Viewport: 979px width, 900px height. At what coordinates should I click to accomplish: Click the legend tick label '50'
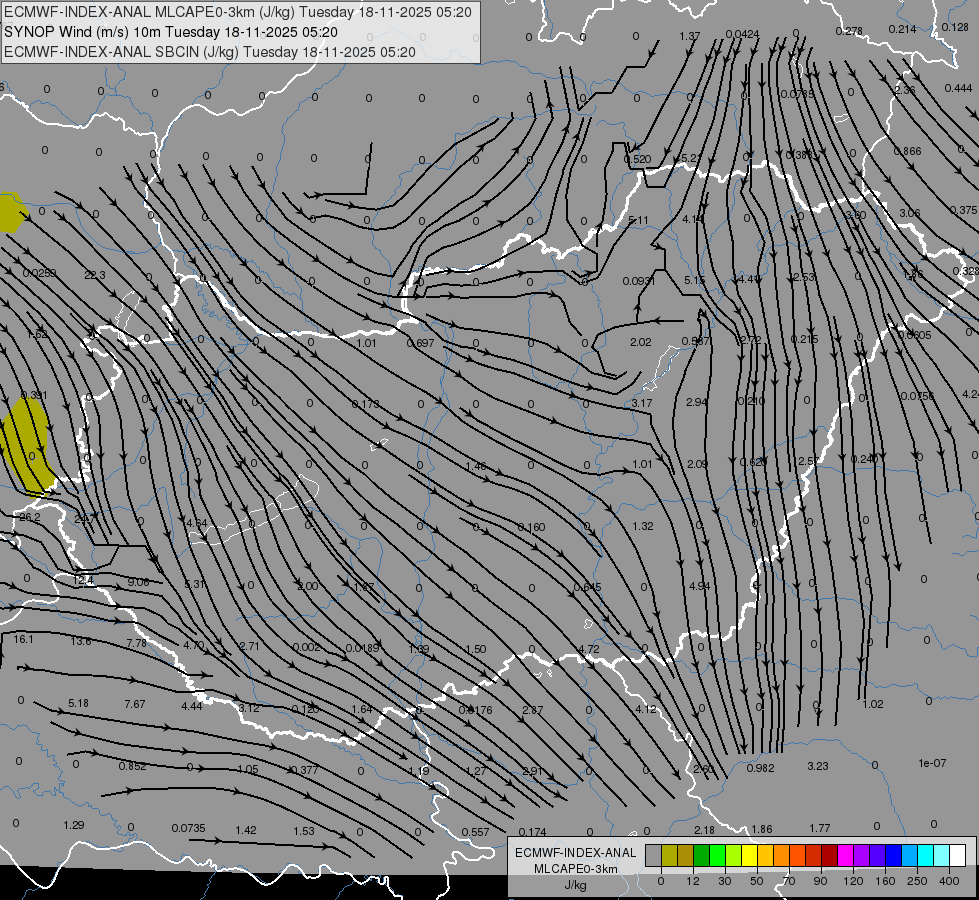coord(757,881)
